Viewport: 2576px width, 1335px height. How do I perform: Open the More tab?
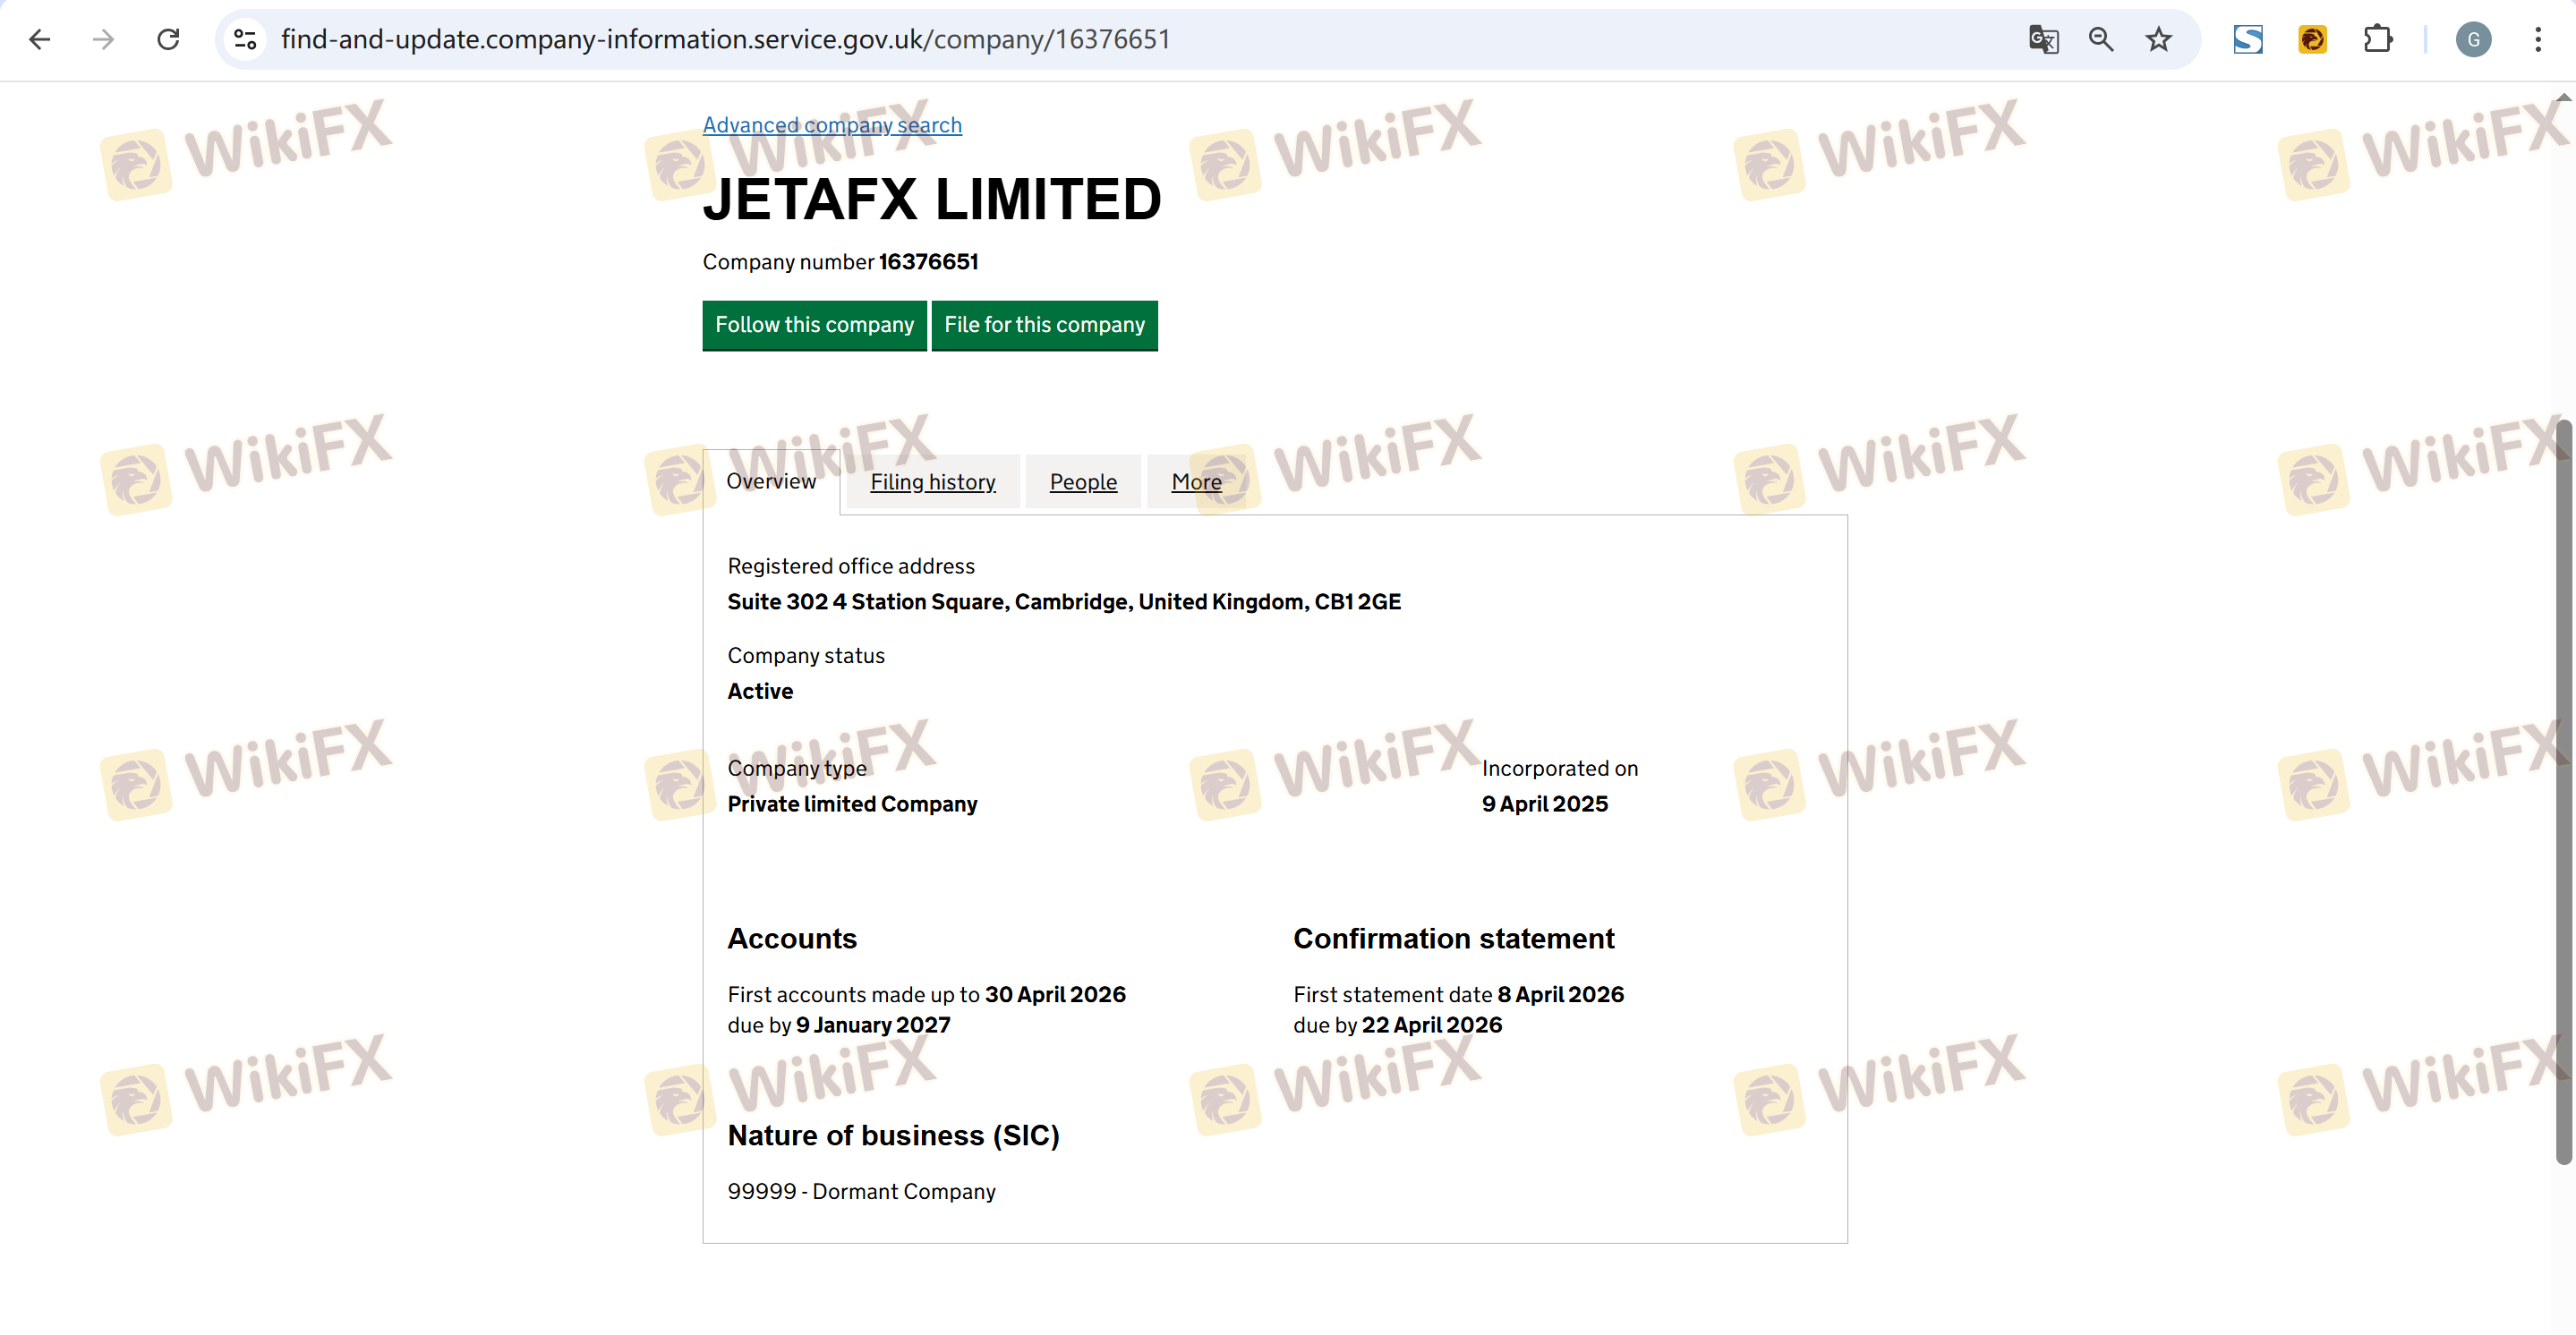(1196, 482)
